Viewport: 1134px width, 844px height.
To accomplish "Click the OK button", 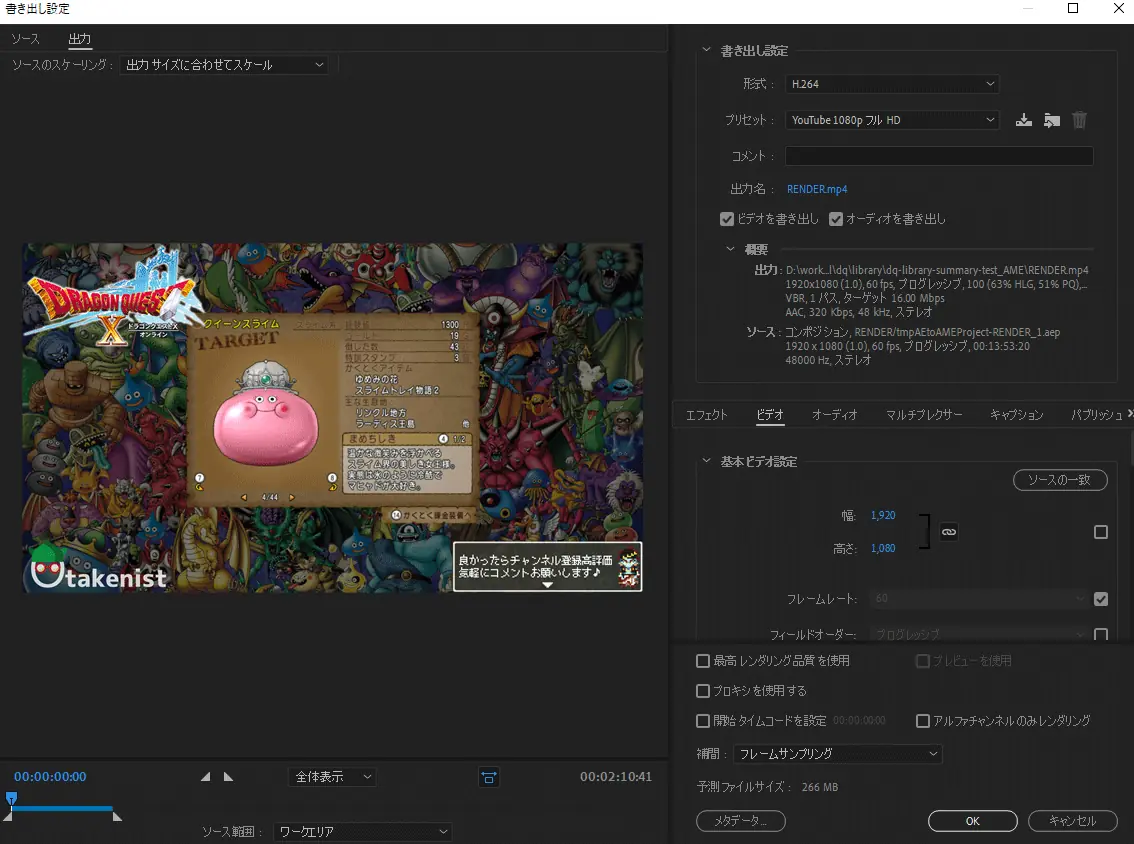I will [x=973, y=821].
